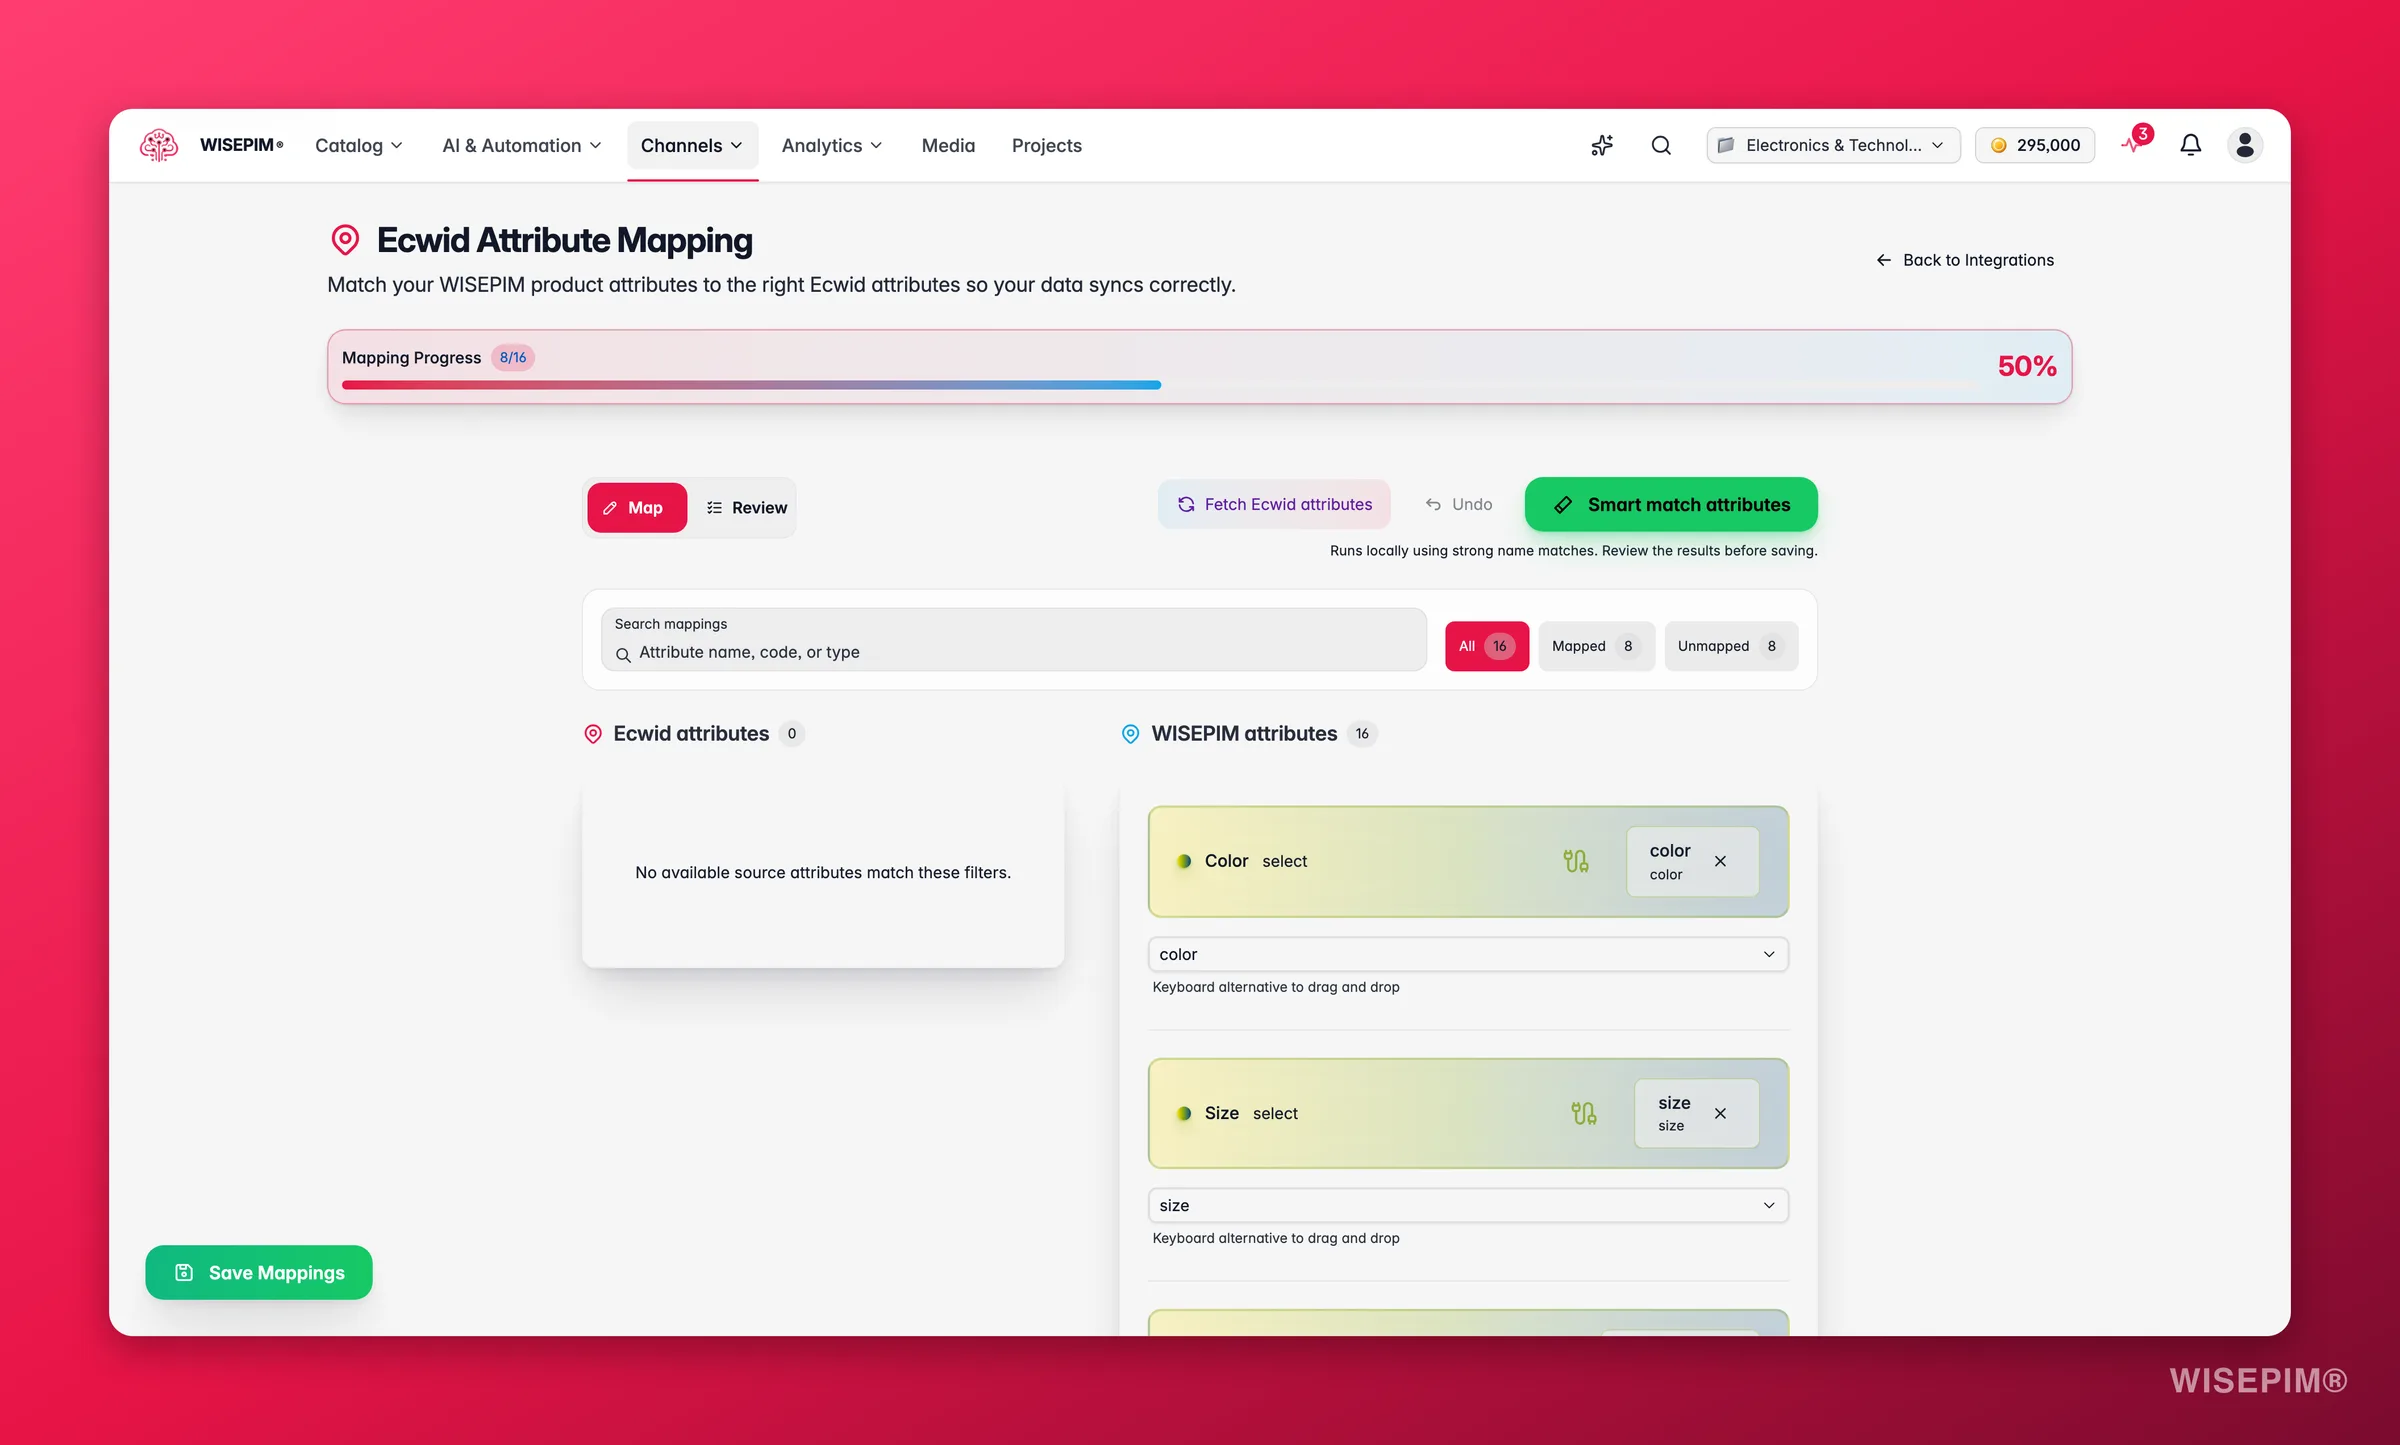This screenshot has height=1445, width=2400.
Task: Click 'No available source attributes' message
Action: click(823, 872)
